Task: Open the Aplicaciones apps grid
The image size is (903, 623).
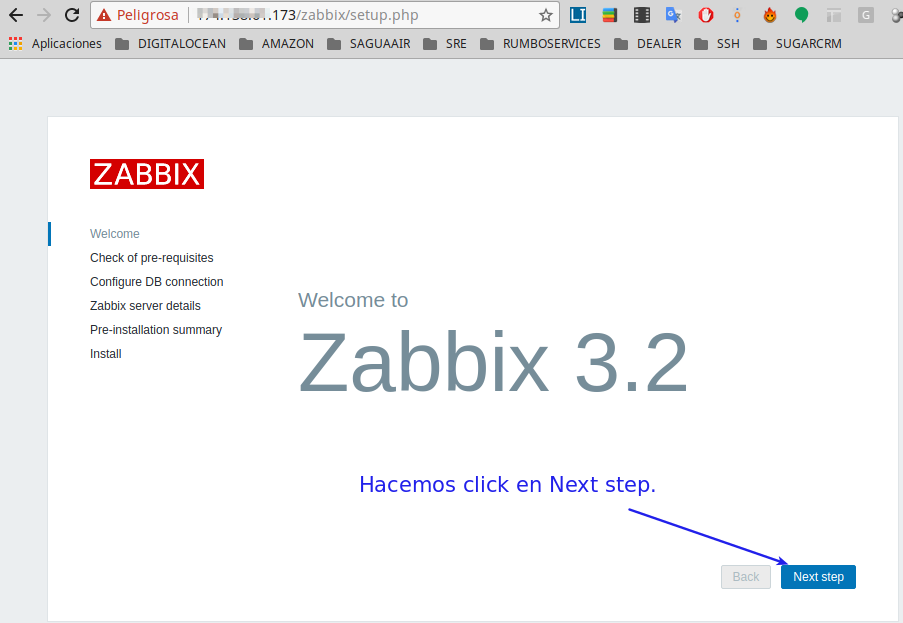Action: tap(55, 44)
